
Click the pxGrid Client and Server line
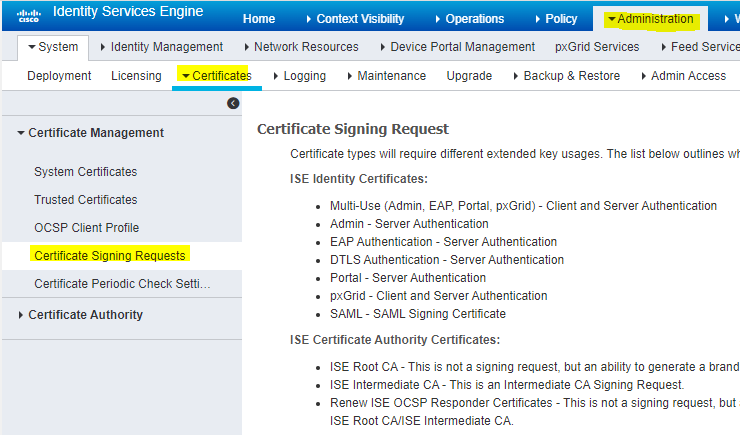coord(438,296)
